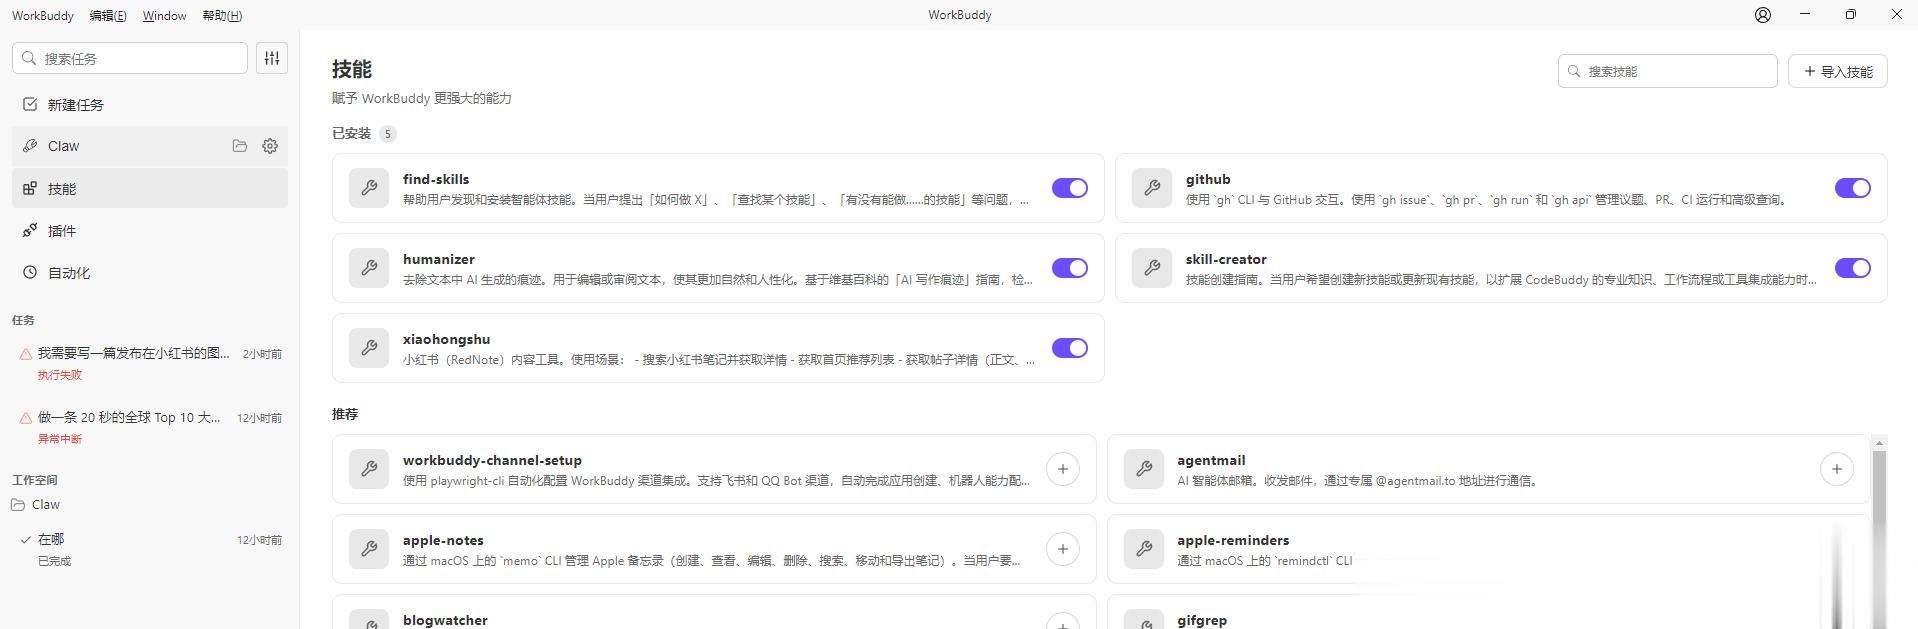Click the 导入技能 button
The height and width of the screenshot is (629, 1918).
1838,71
